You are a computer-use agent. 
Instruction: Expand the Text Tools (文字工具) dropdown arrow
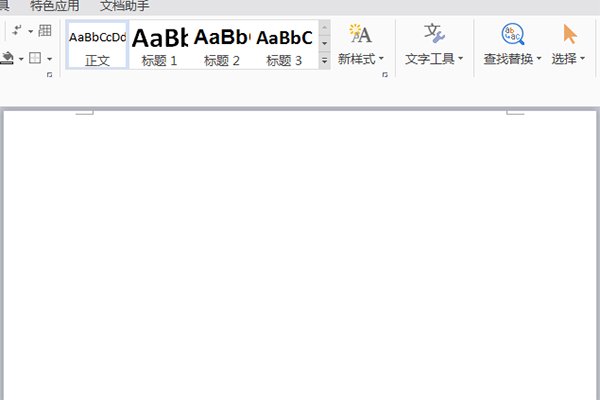pyautogui.click(x=460, y=60)
